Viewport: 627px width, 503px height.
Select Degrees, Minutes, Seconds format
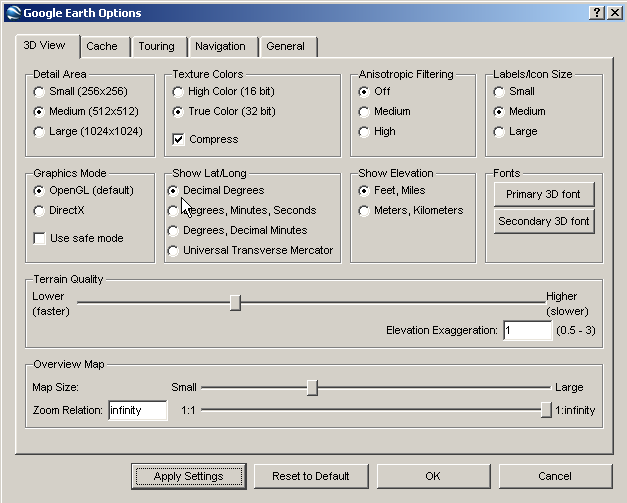coord(242,211)
